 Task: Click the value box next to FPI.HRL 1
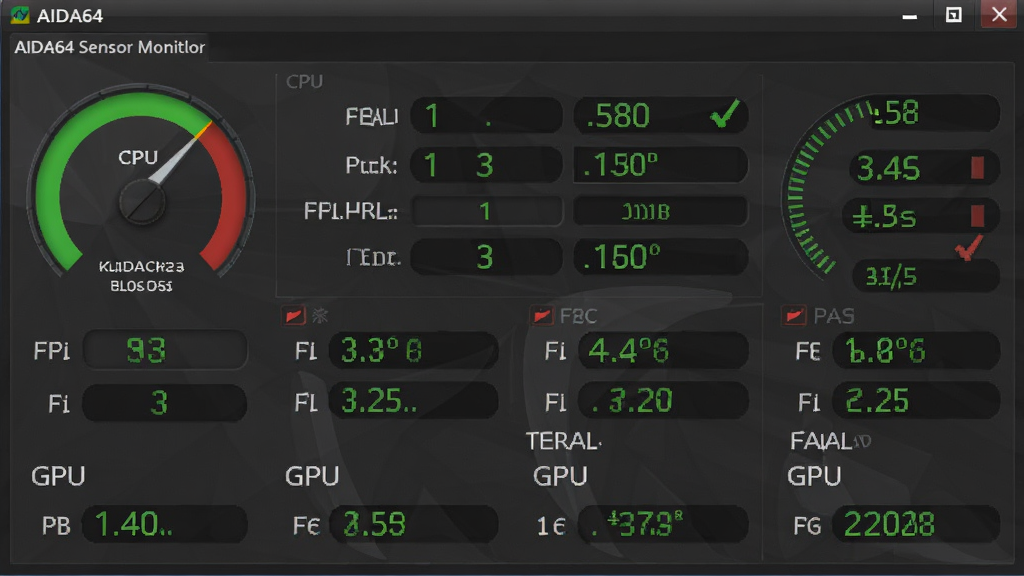(x=660, y=211)
